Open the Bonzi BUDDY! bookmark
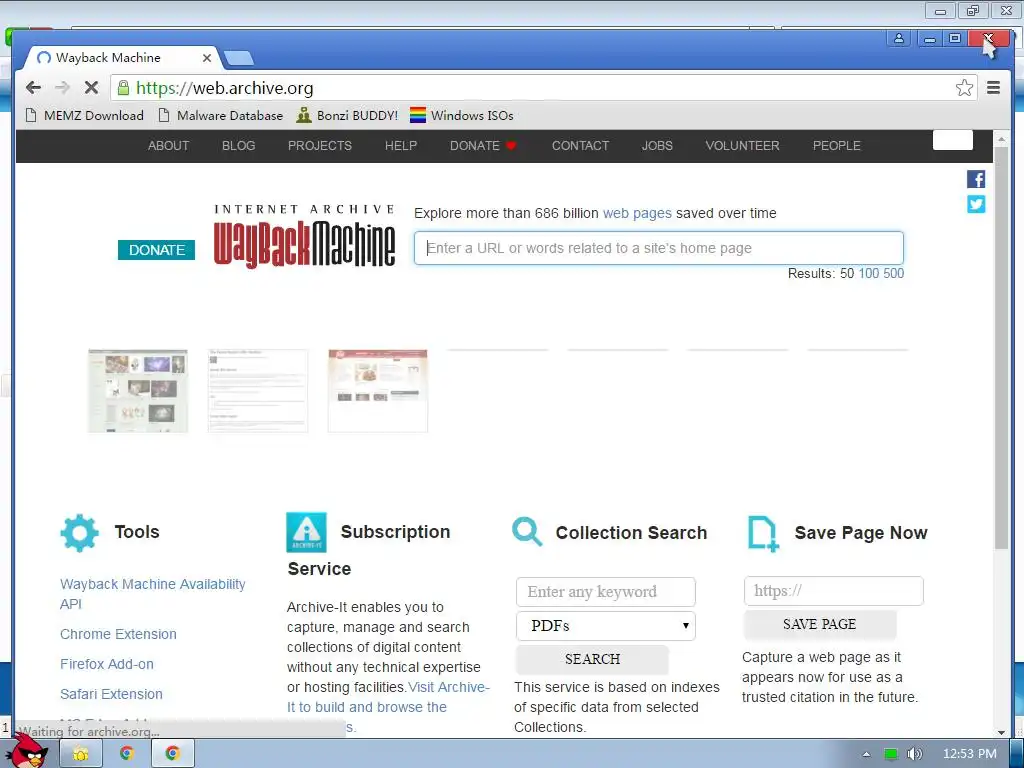 click(x=347, y=116)
